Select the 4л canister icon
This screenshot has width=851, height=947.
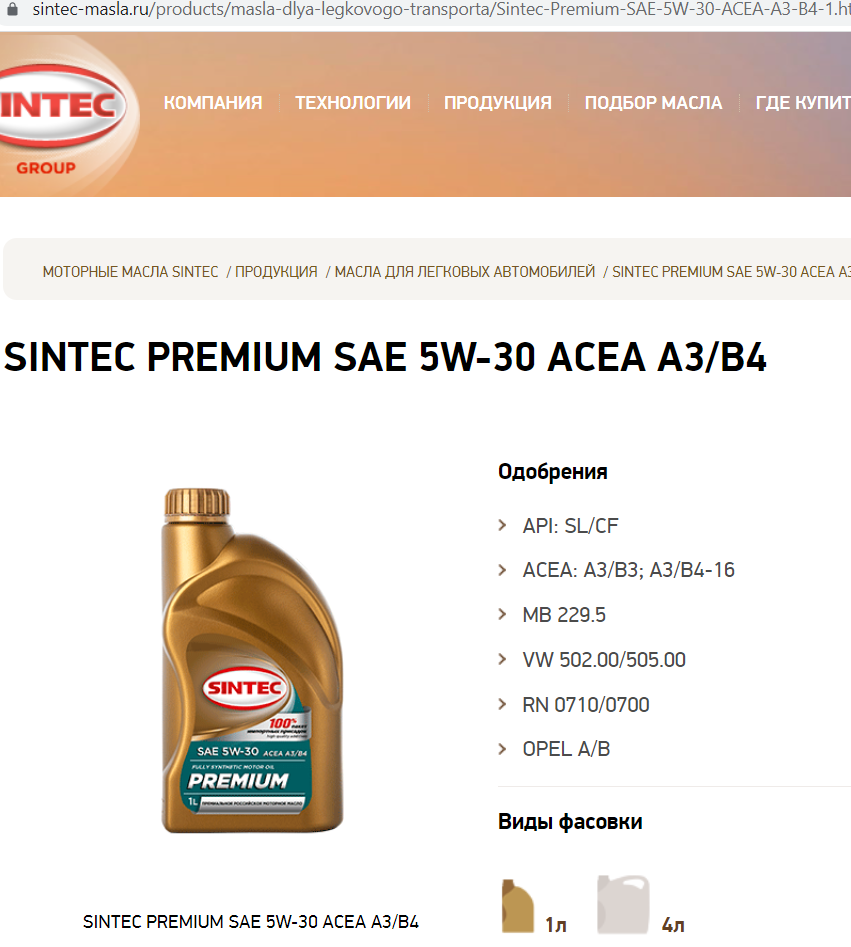(623, 905)
